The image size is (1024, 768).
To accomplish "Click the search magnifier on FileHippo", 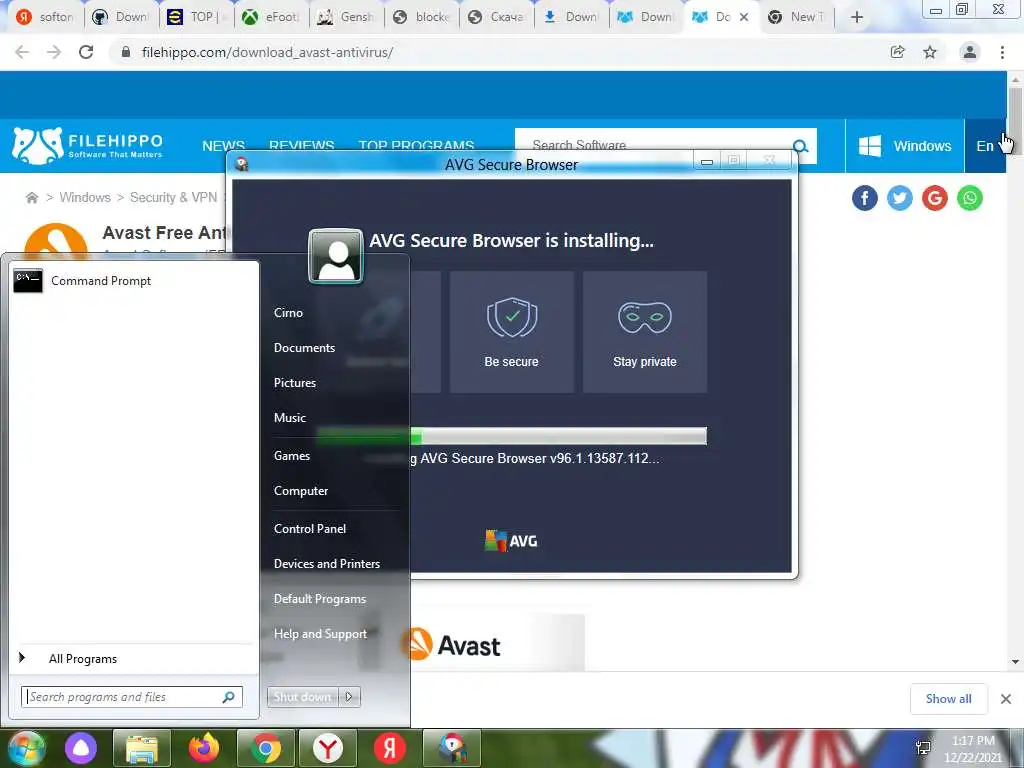I will click(x=801, y=146).
